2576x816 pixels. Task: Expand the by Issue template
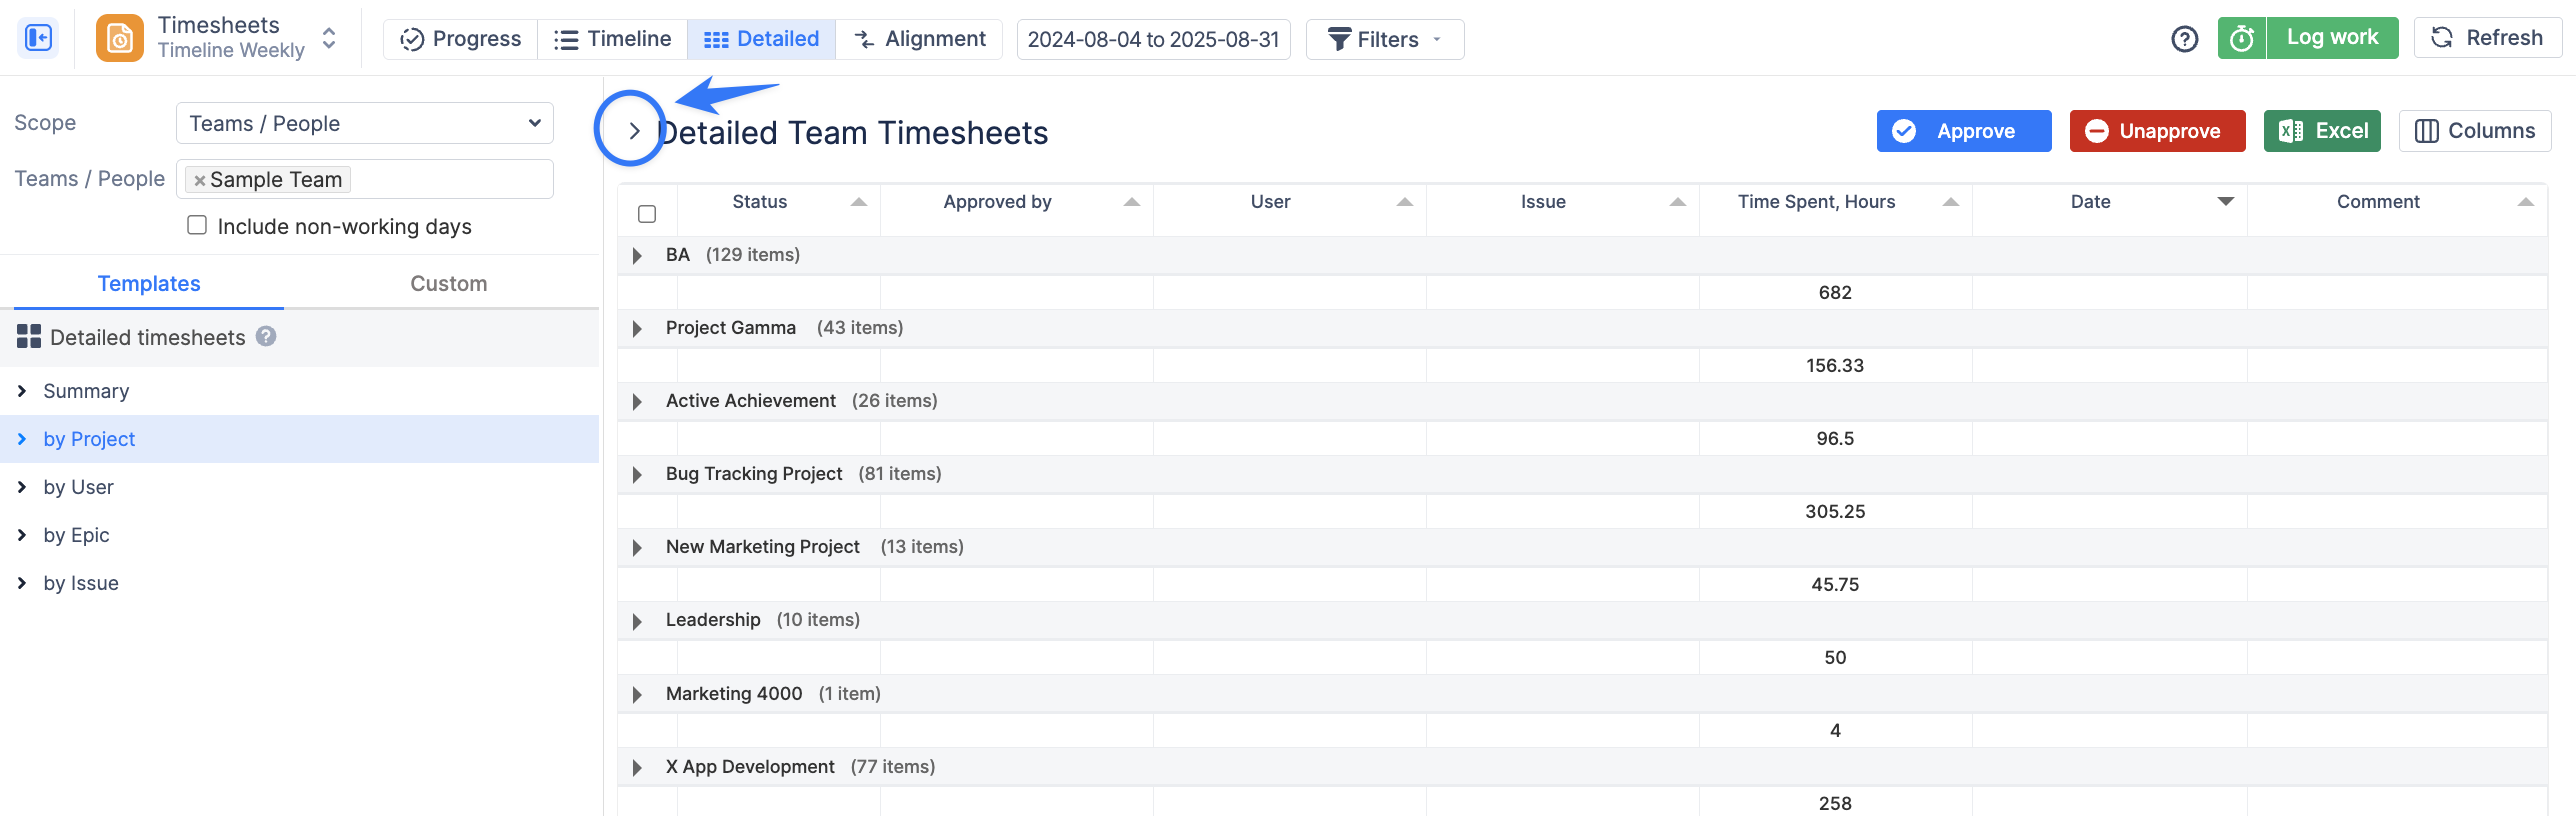click(22, 583)
